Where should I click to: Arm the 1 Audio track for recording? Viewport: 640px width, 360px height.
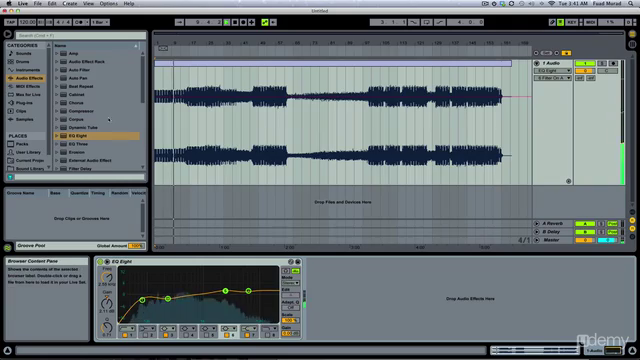pyautogui.click(x=613, y=63)
